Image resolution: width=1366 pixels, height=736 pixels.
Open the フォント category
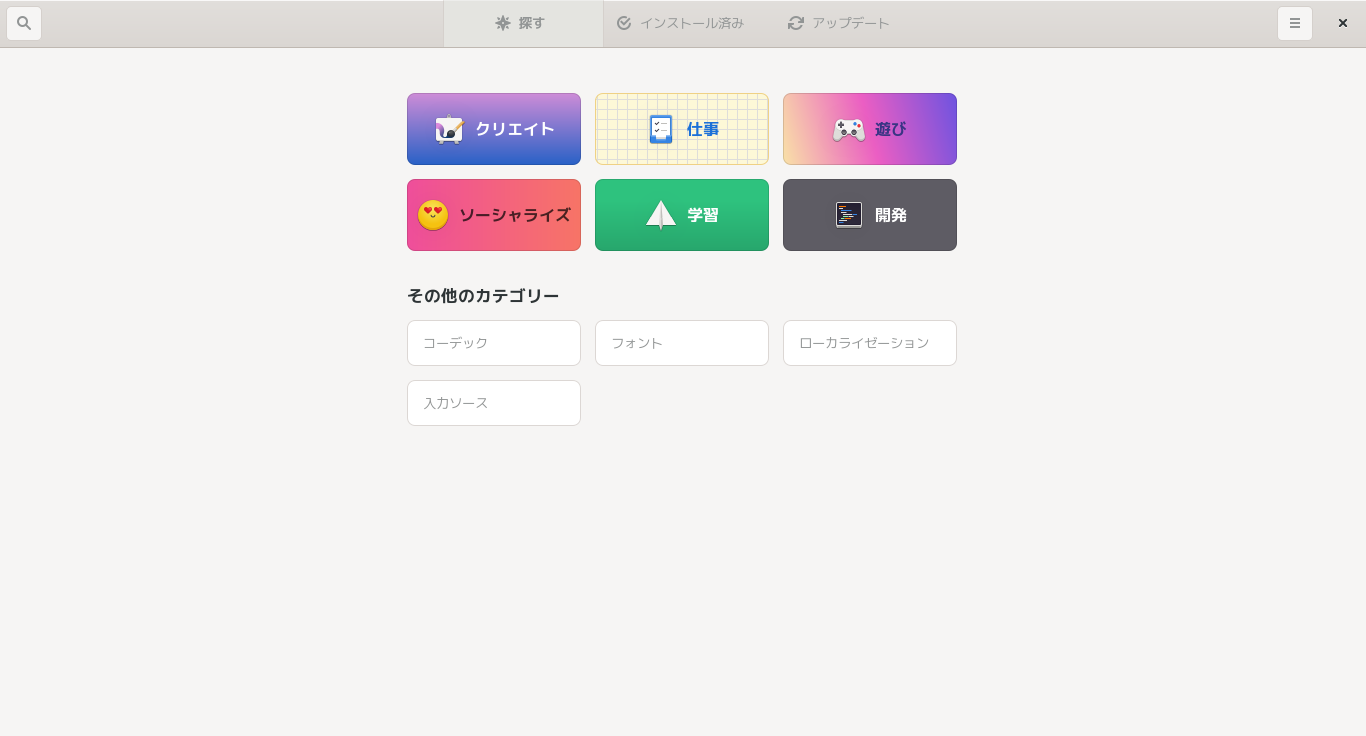(x=682, y=343)
